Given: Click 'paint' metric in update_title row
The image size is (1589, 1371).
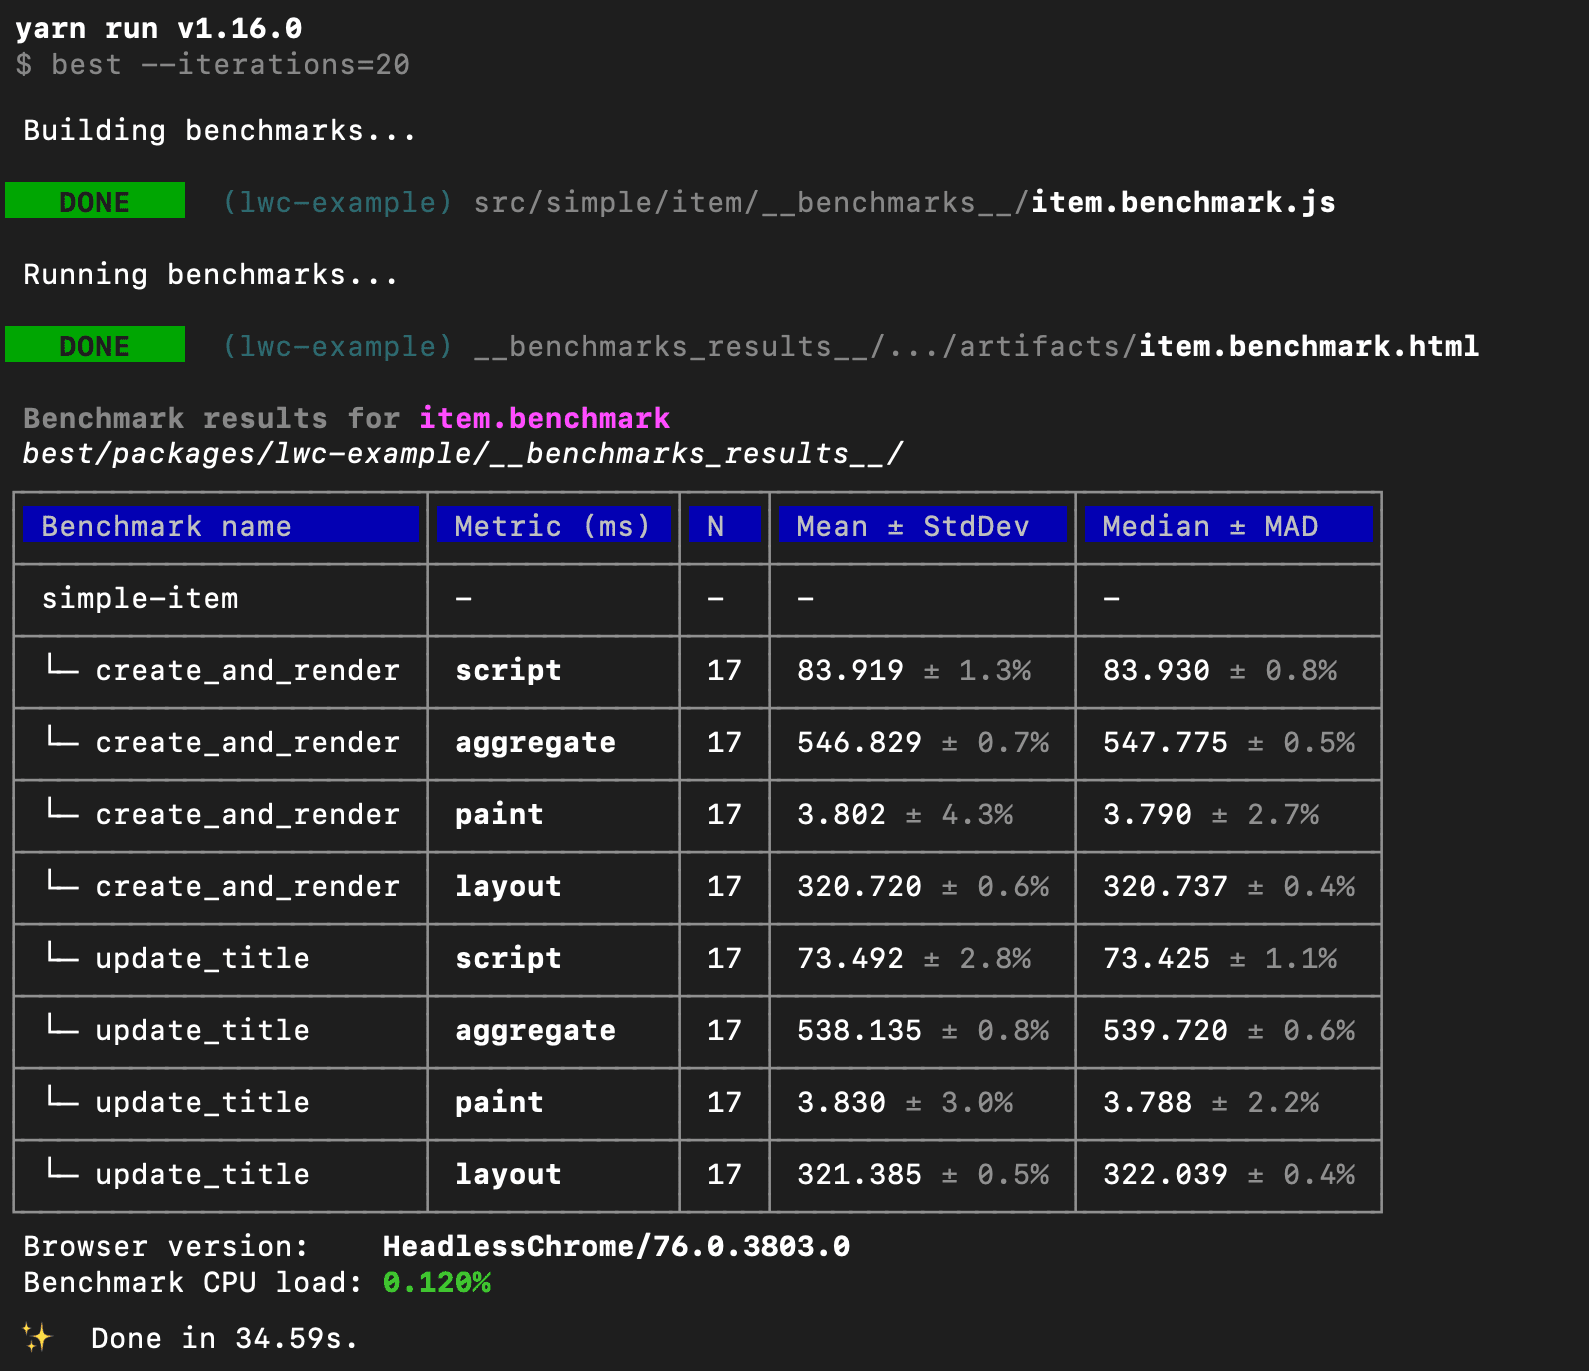Looking at the screenshot, I should click(x=499, y=1103).
